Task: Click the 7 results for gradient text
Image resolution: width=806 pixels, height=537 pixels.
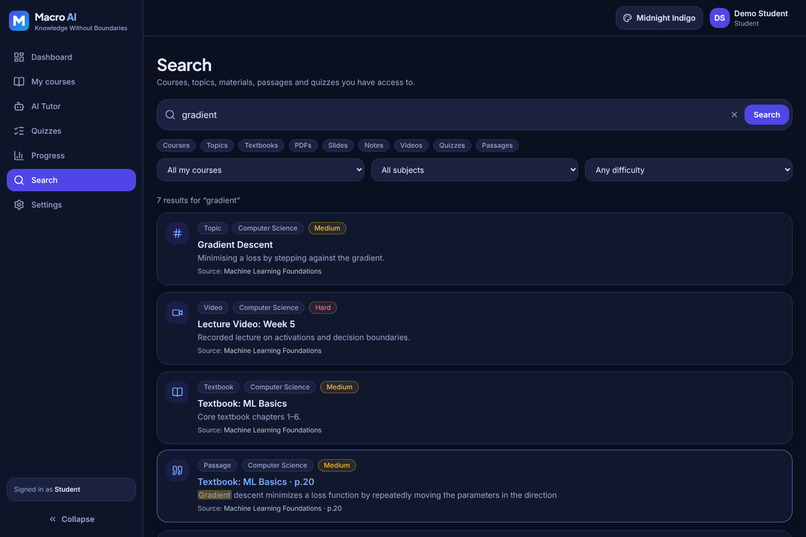Action: click(x=198, y=200)
